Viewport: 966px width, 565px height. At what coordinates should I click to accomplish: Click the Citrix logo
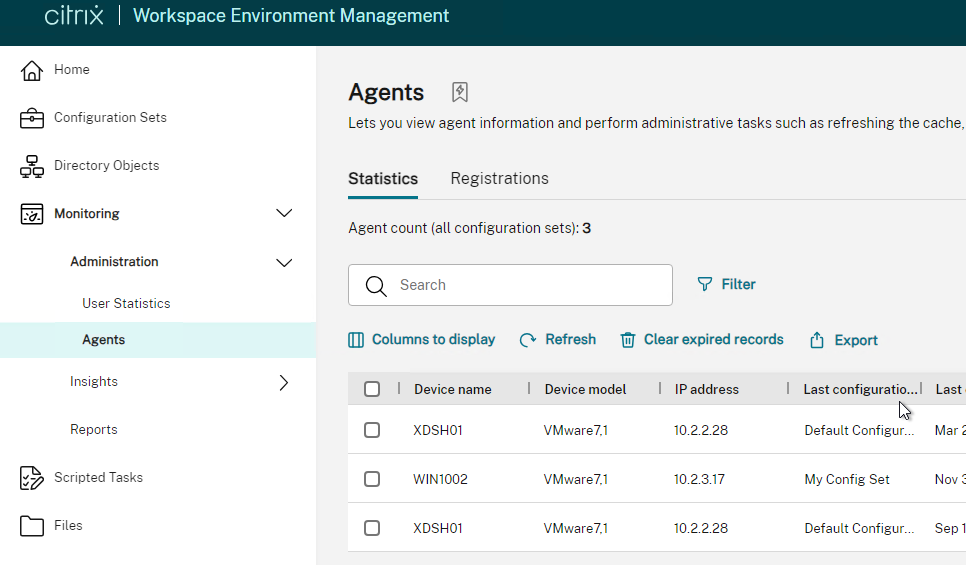pyautogui.click(x=74, y=15)
